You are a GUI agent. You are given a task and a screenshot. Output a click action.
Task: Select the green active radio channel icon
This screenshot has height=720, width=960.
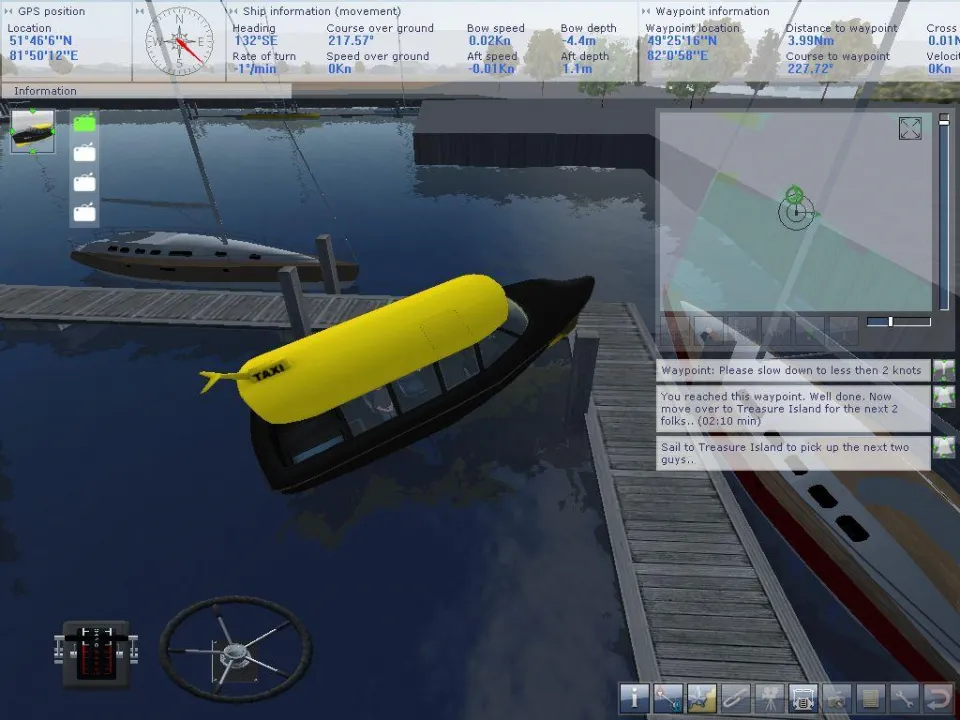click(85, 124)
